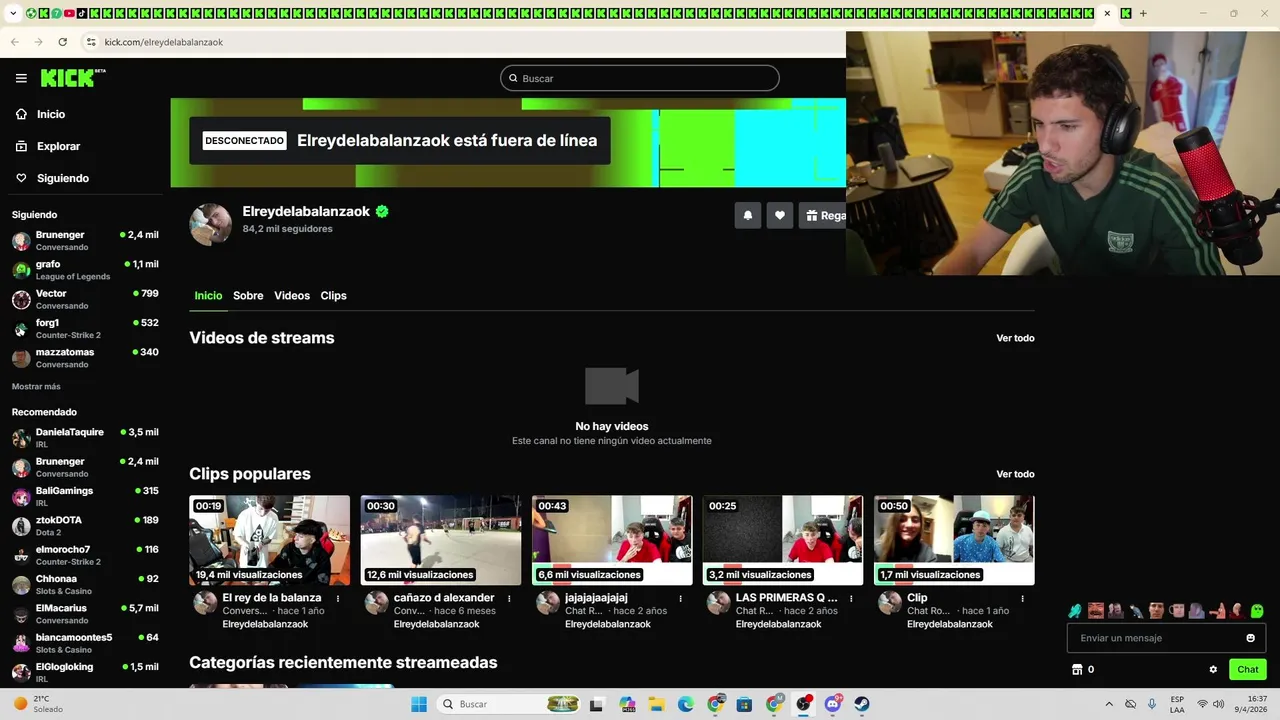Image resolution: width=1280 pixels, height=720 pixels.
Task: Click the heart follow icon
Action: coord(780,215)
